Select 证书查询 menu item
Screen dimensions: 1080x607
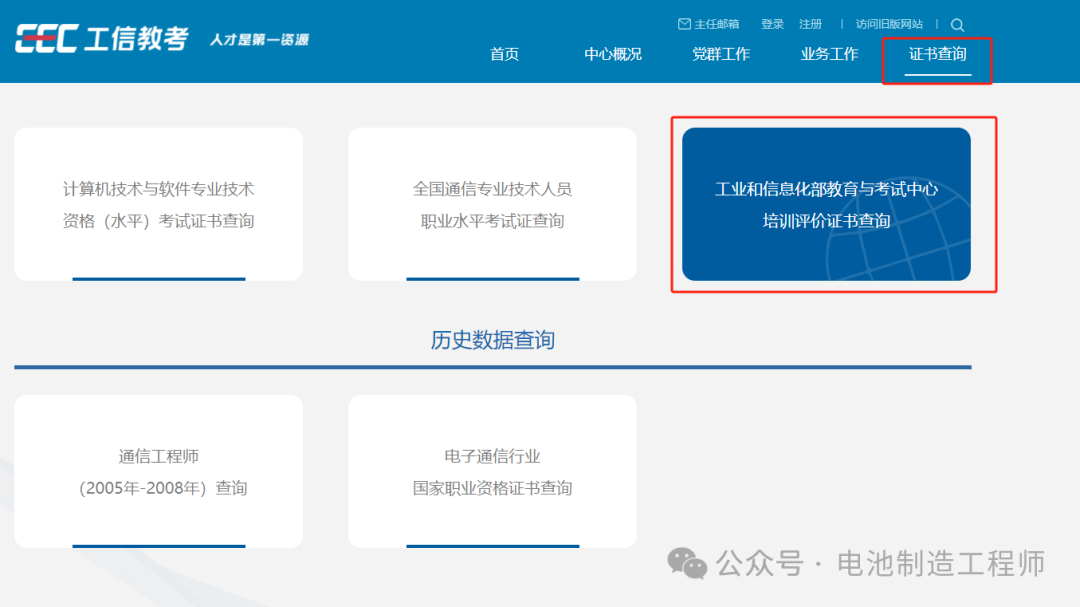(x=937, y=54)
